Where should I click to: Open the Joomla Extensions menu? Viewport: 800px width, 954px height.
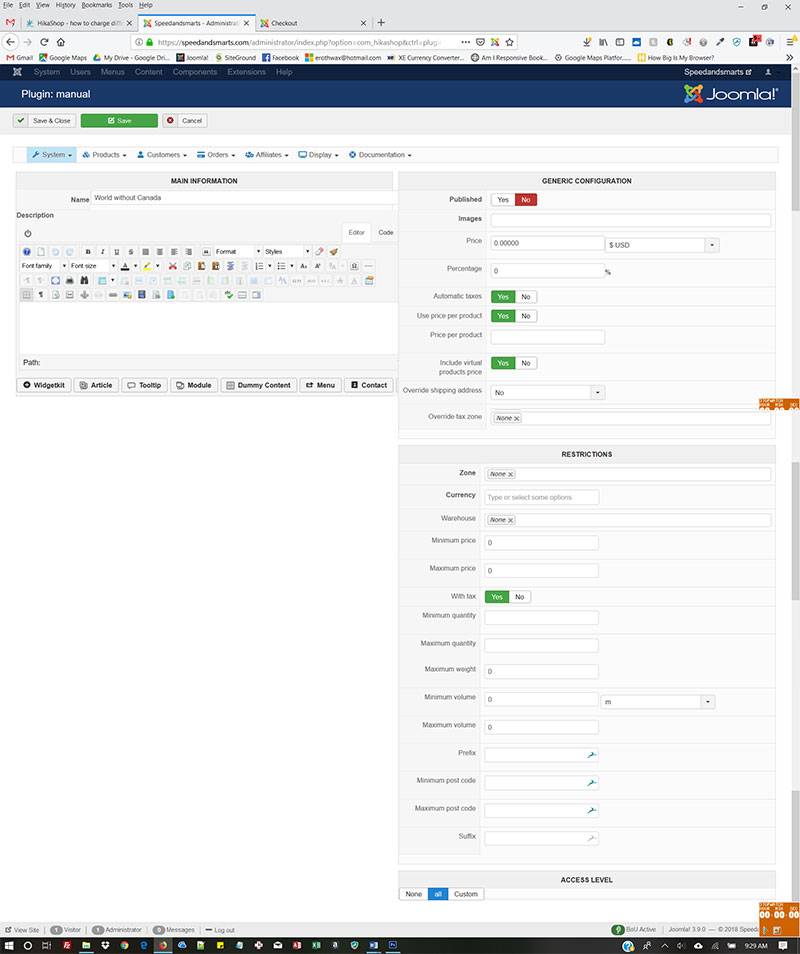(246, 72)
